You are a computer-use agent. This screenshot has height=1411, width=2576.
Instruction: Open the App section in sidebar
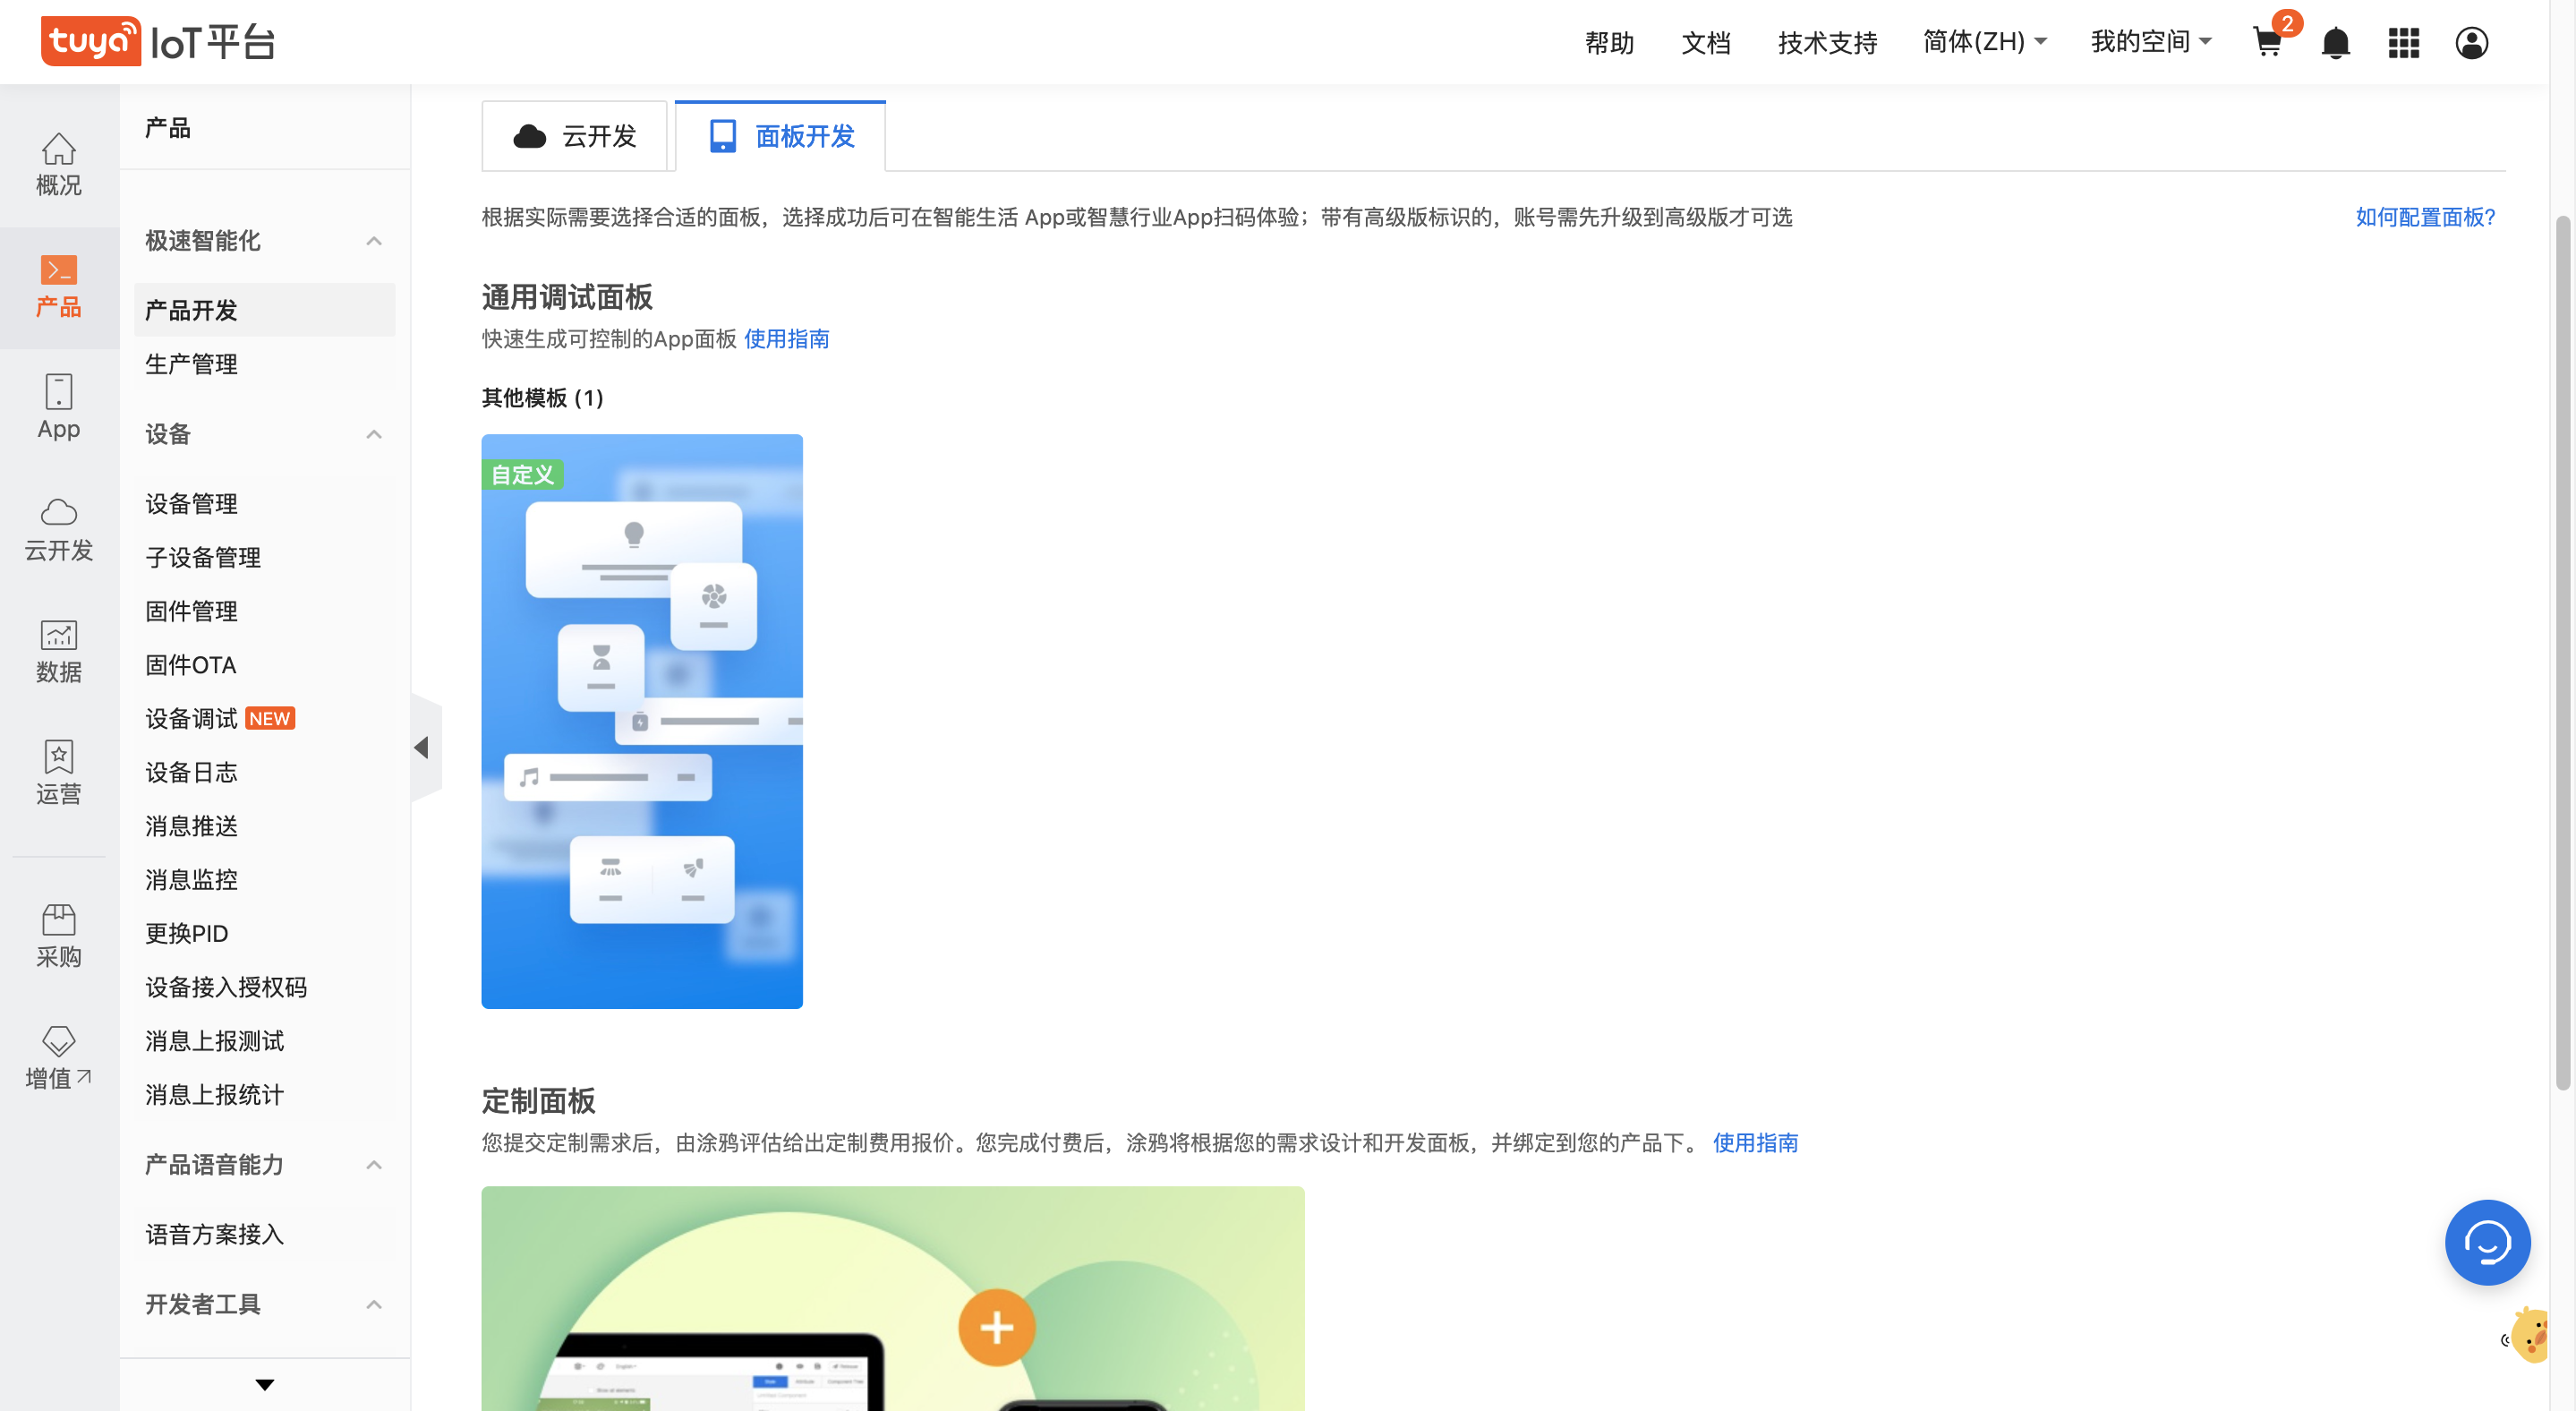click(x=59, y=408)
